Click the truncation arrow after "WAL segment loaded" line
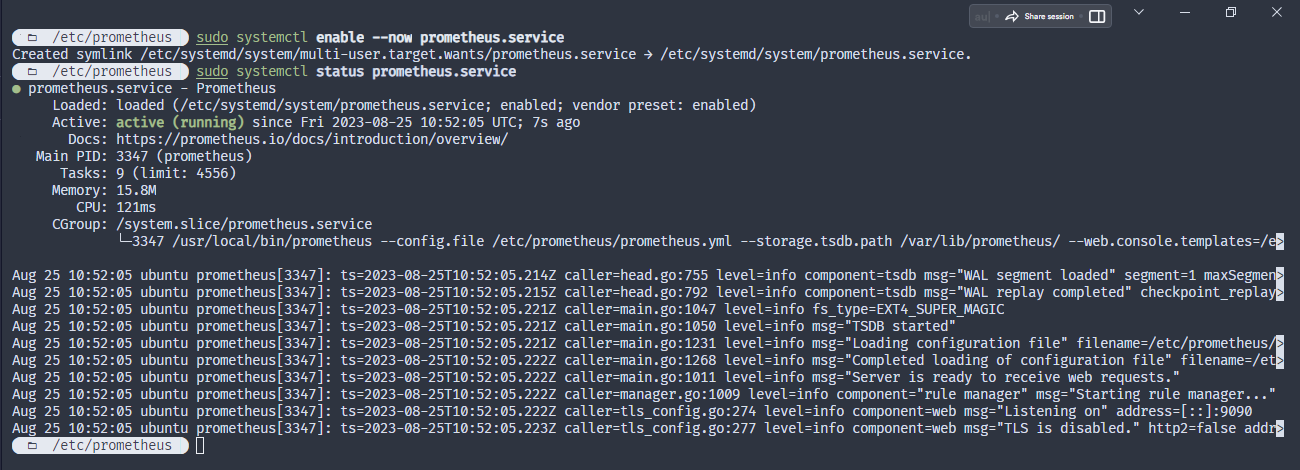1300x470 pixels. click(1280, 275)
